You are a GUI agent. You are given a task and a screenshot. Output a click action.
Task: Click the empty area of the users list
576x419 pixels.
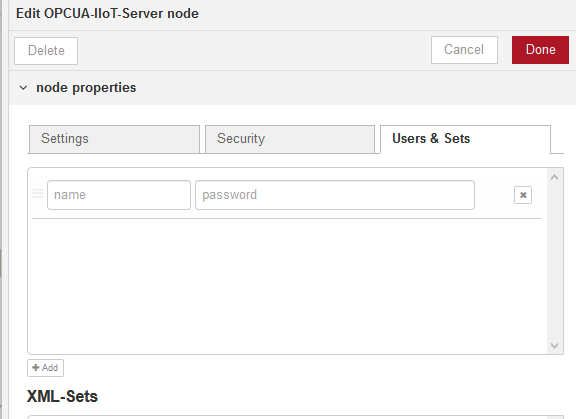pos(287,286)
